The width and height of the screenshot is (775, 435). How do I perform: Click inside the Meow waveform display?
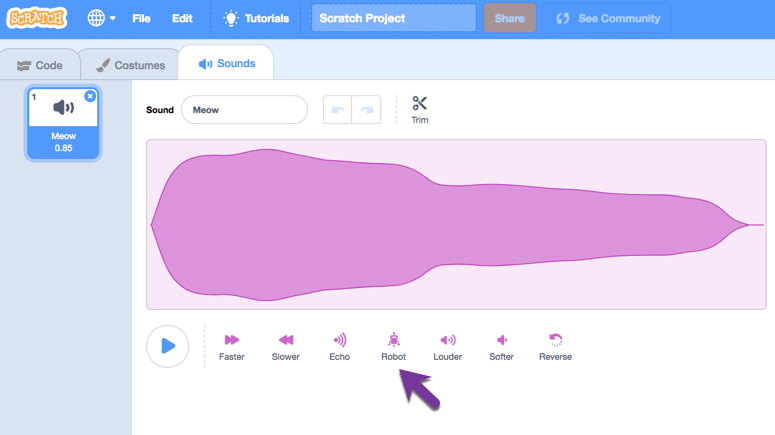tap(456, 224)
